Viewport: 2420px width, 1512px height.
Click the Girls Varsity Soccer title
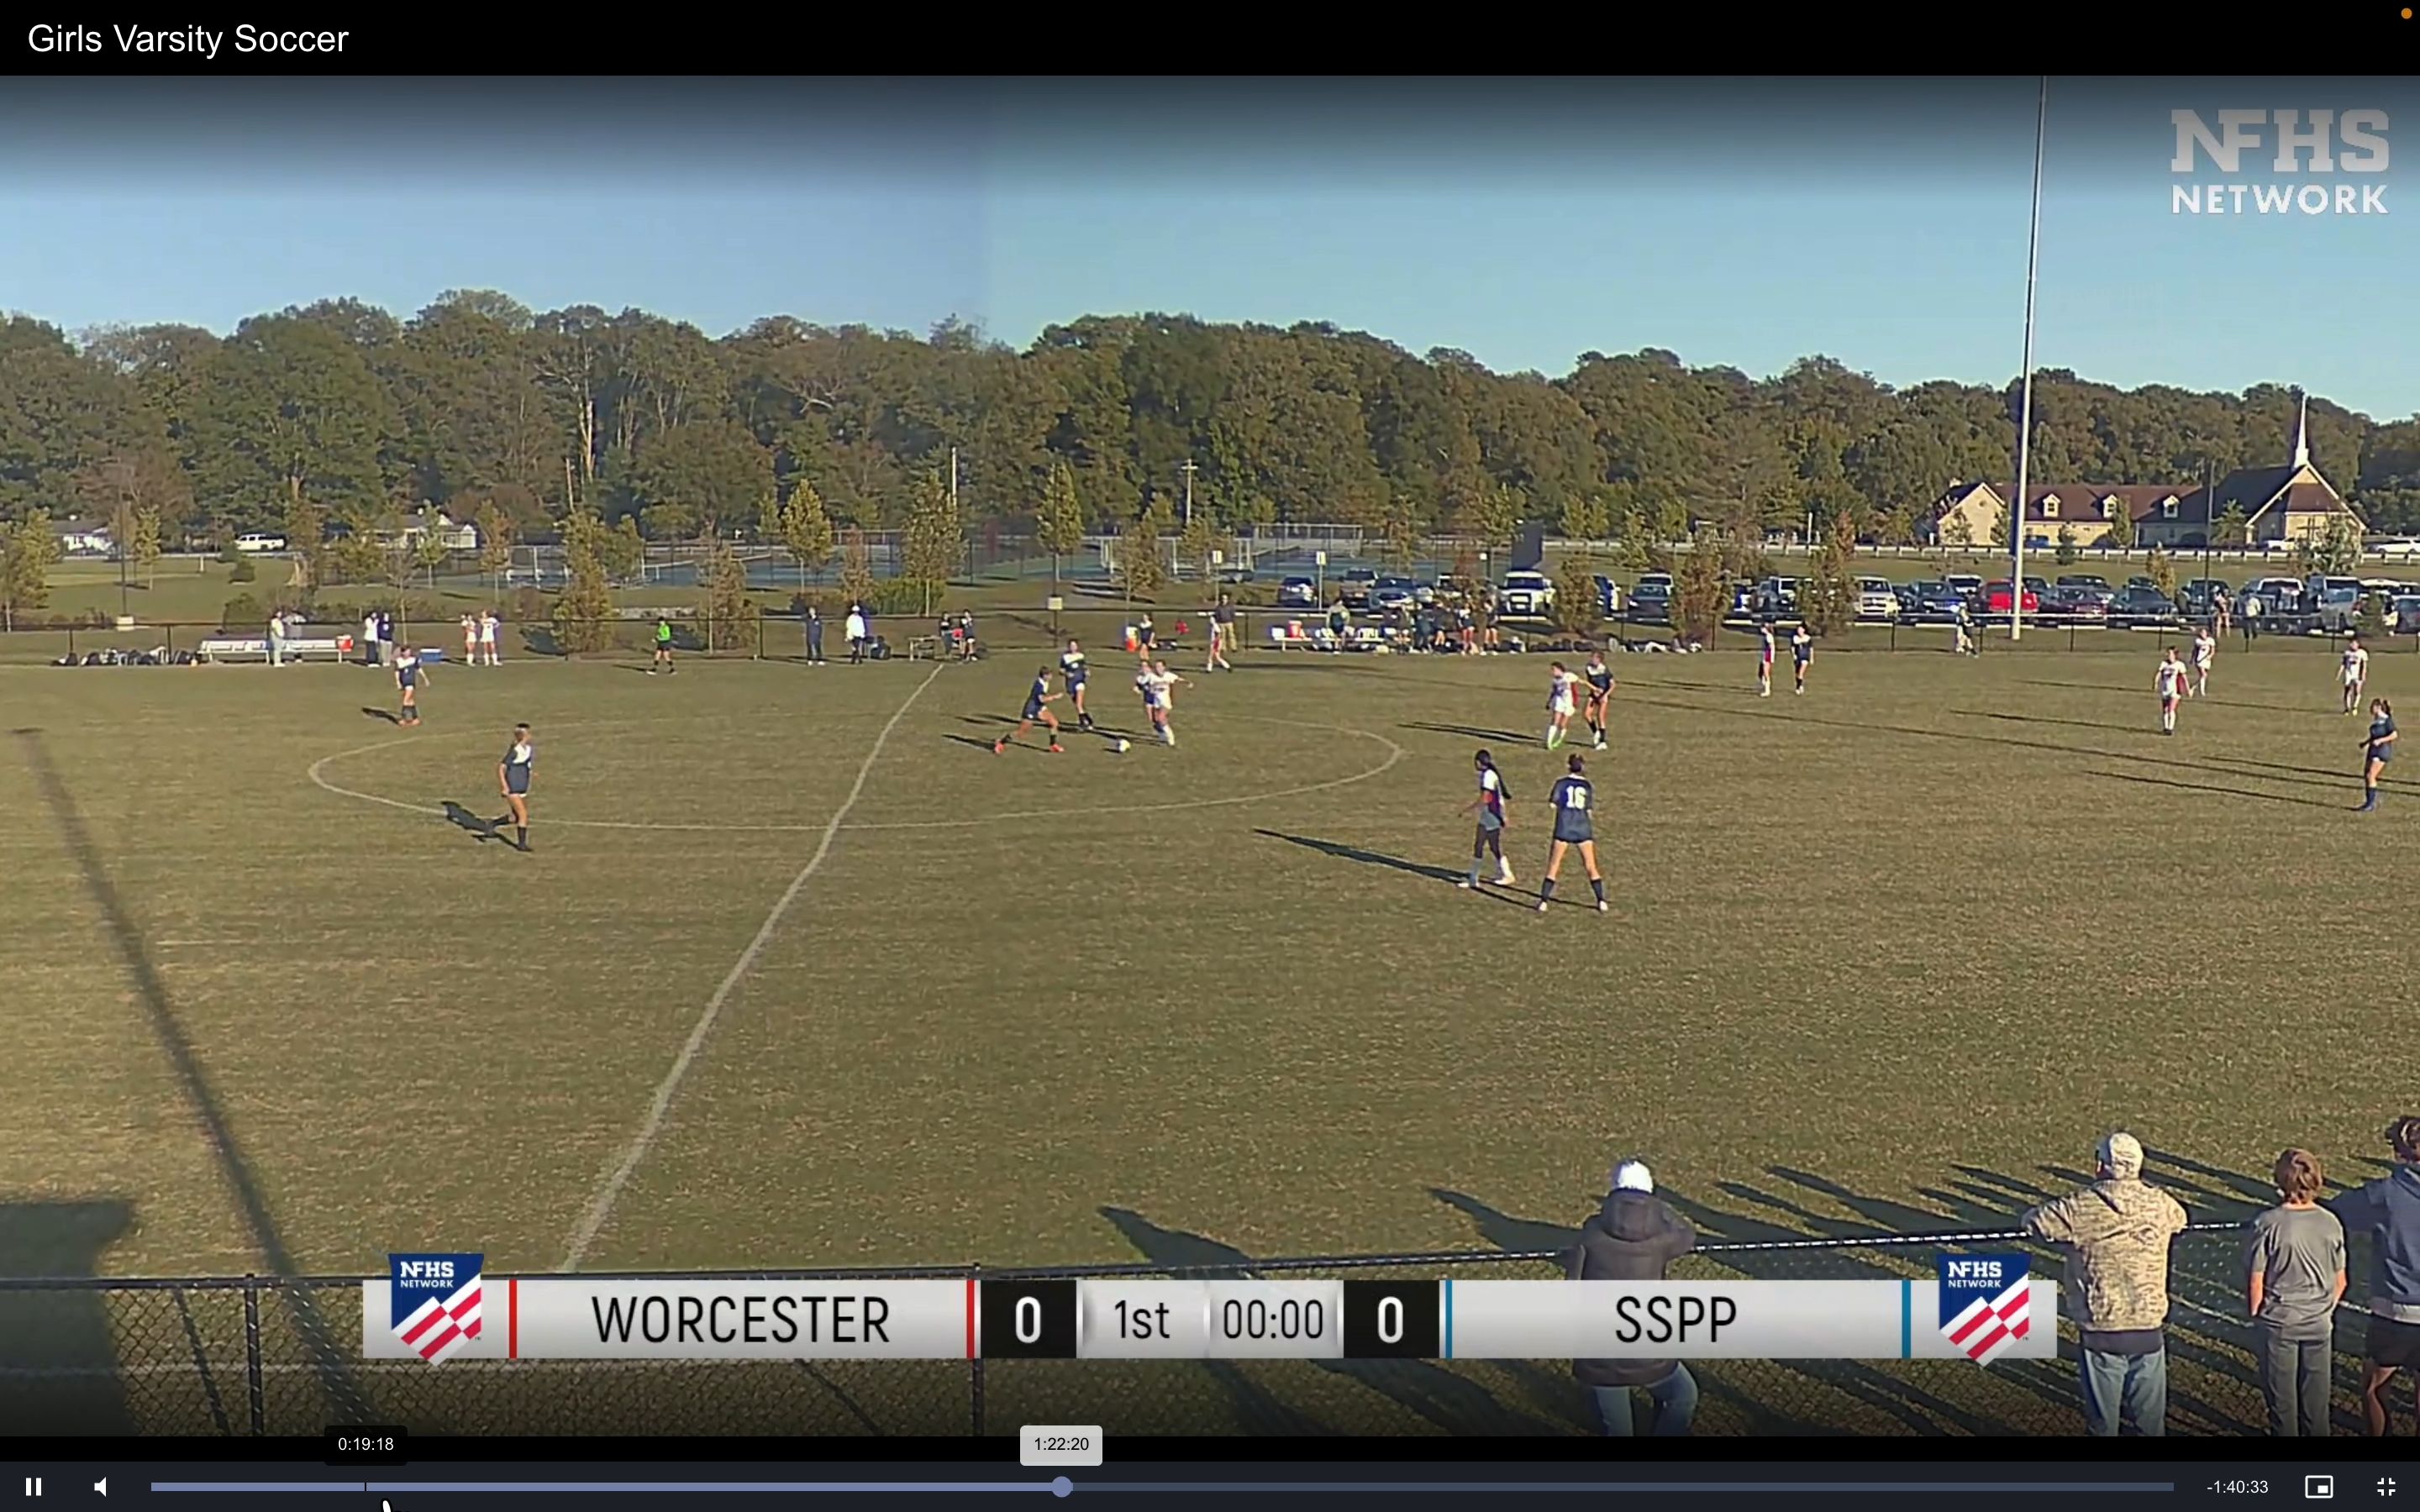coord(188,39)
